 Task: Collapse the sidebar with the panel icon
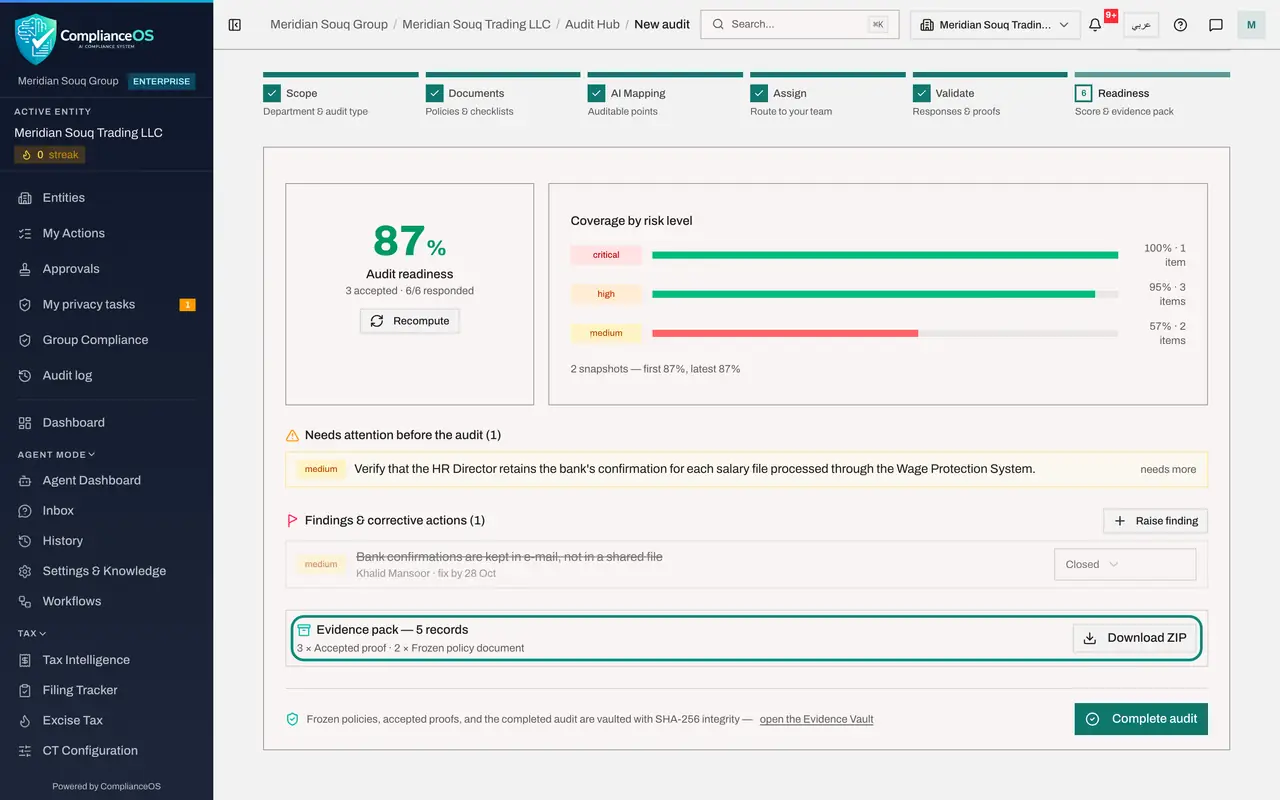(235, 24)
